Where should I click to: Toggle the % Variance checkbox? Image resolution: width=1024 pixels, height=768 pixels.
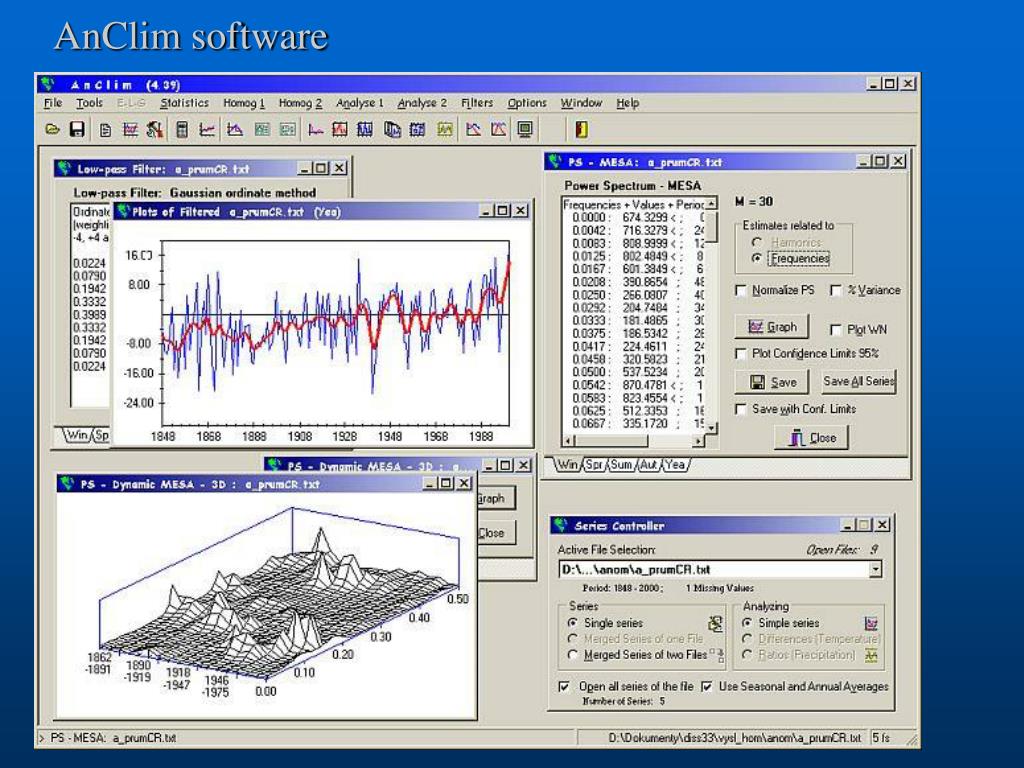[835, 290]
